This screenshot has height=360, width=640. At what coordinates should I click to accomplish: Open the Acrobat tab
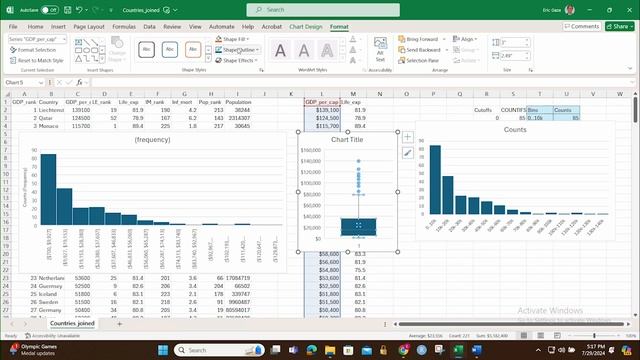(x=272, y=27)
